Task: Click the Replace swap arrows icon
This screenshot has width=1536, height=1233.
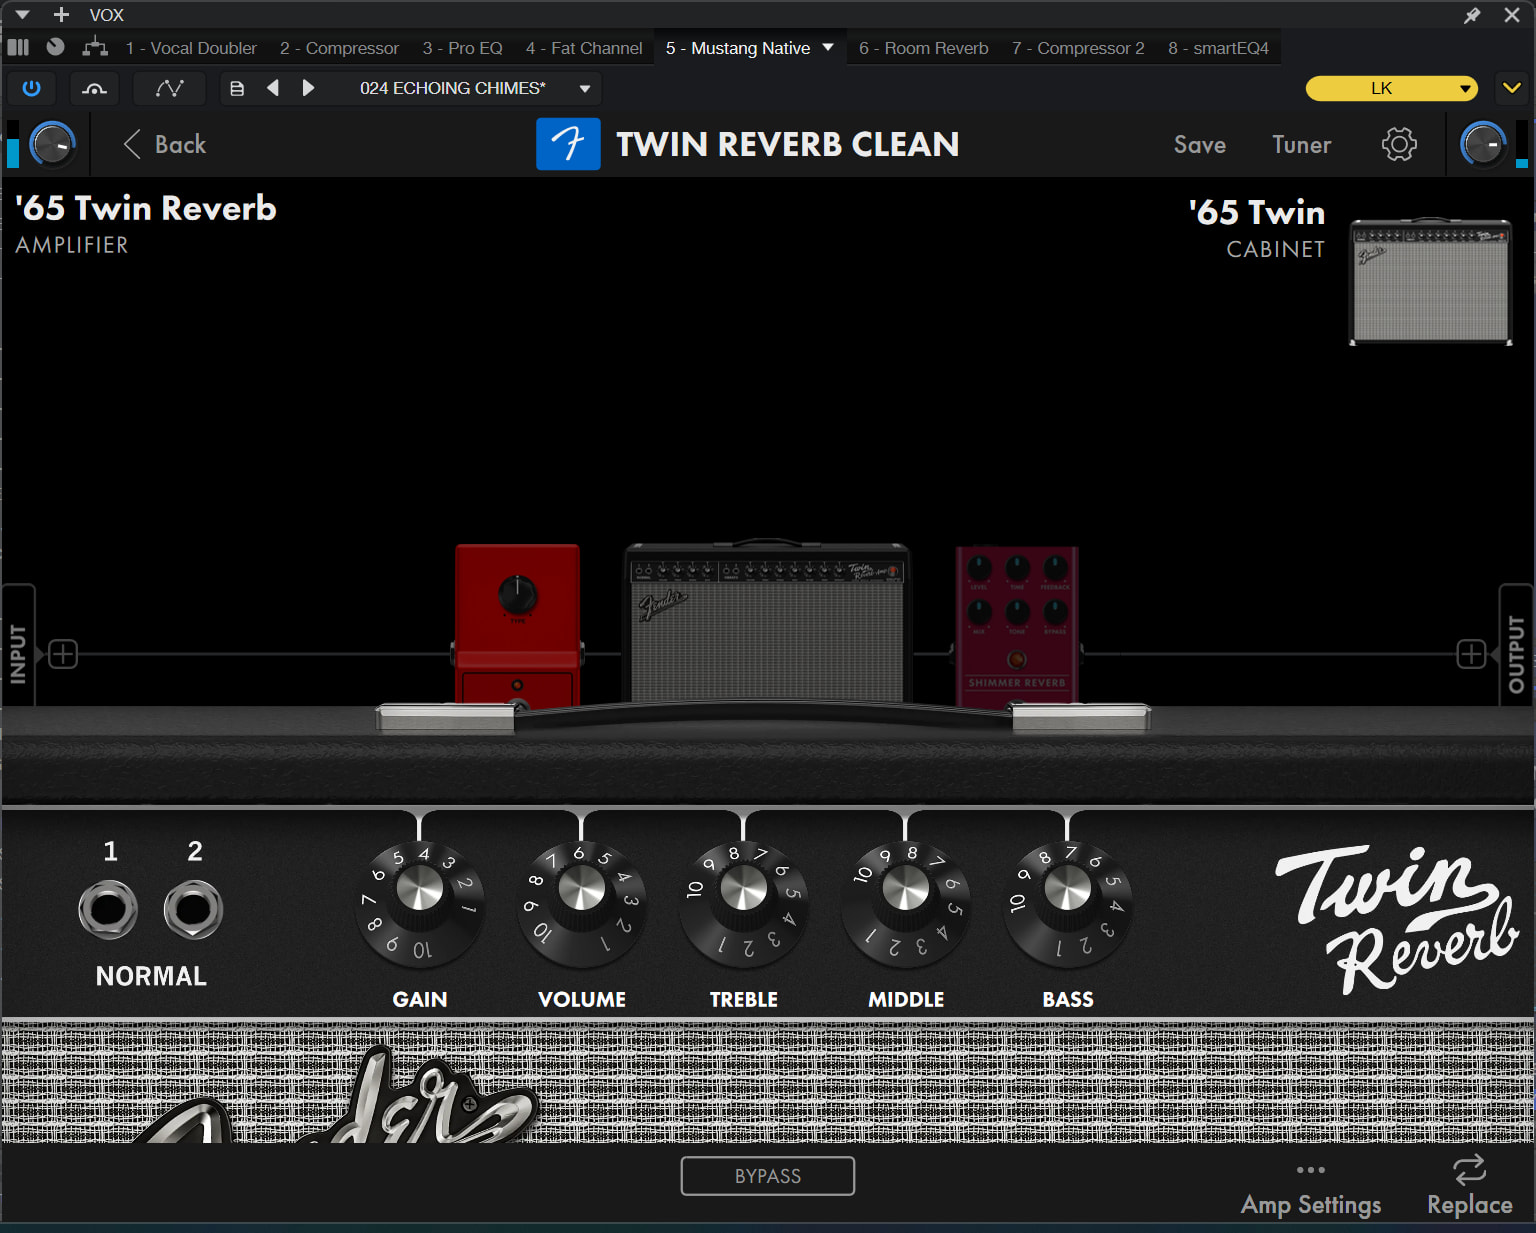Action: pyautogui.click(x=1469, y=1169)
